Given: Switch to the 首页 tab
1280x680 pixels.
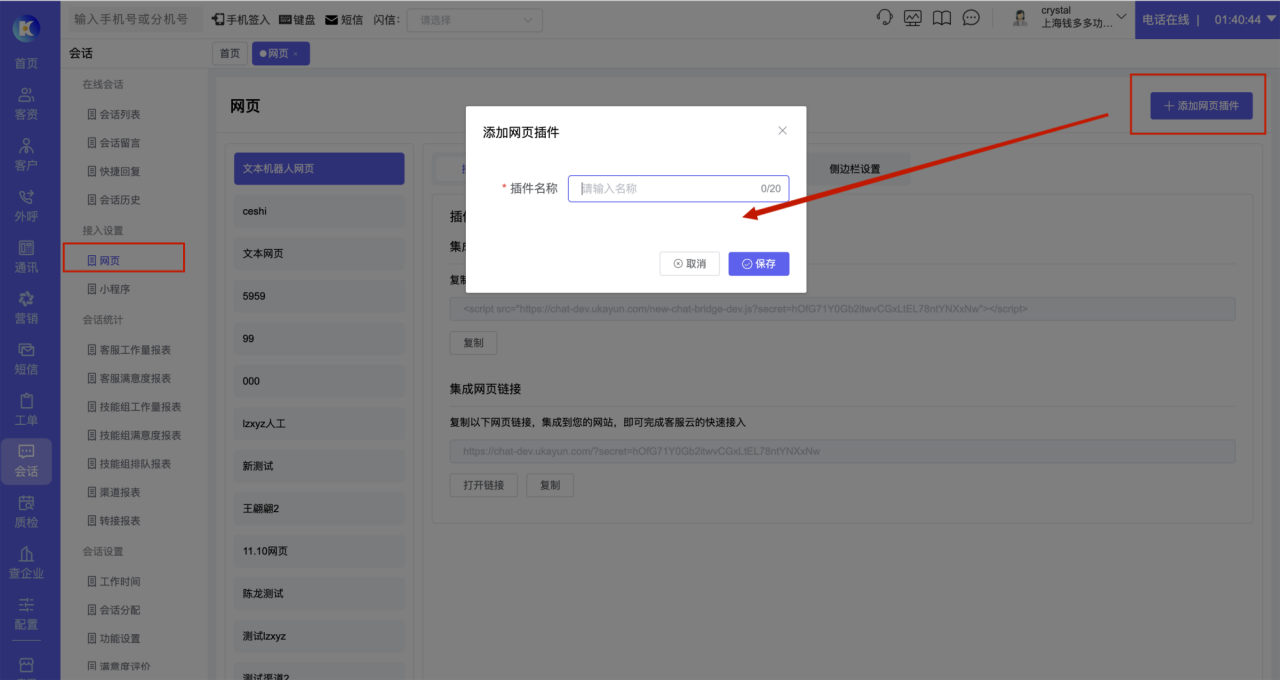Looking at the screenshot, I should pyautogui.click(x=230, y=54).
